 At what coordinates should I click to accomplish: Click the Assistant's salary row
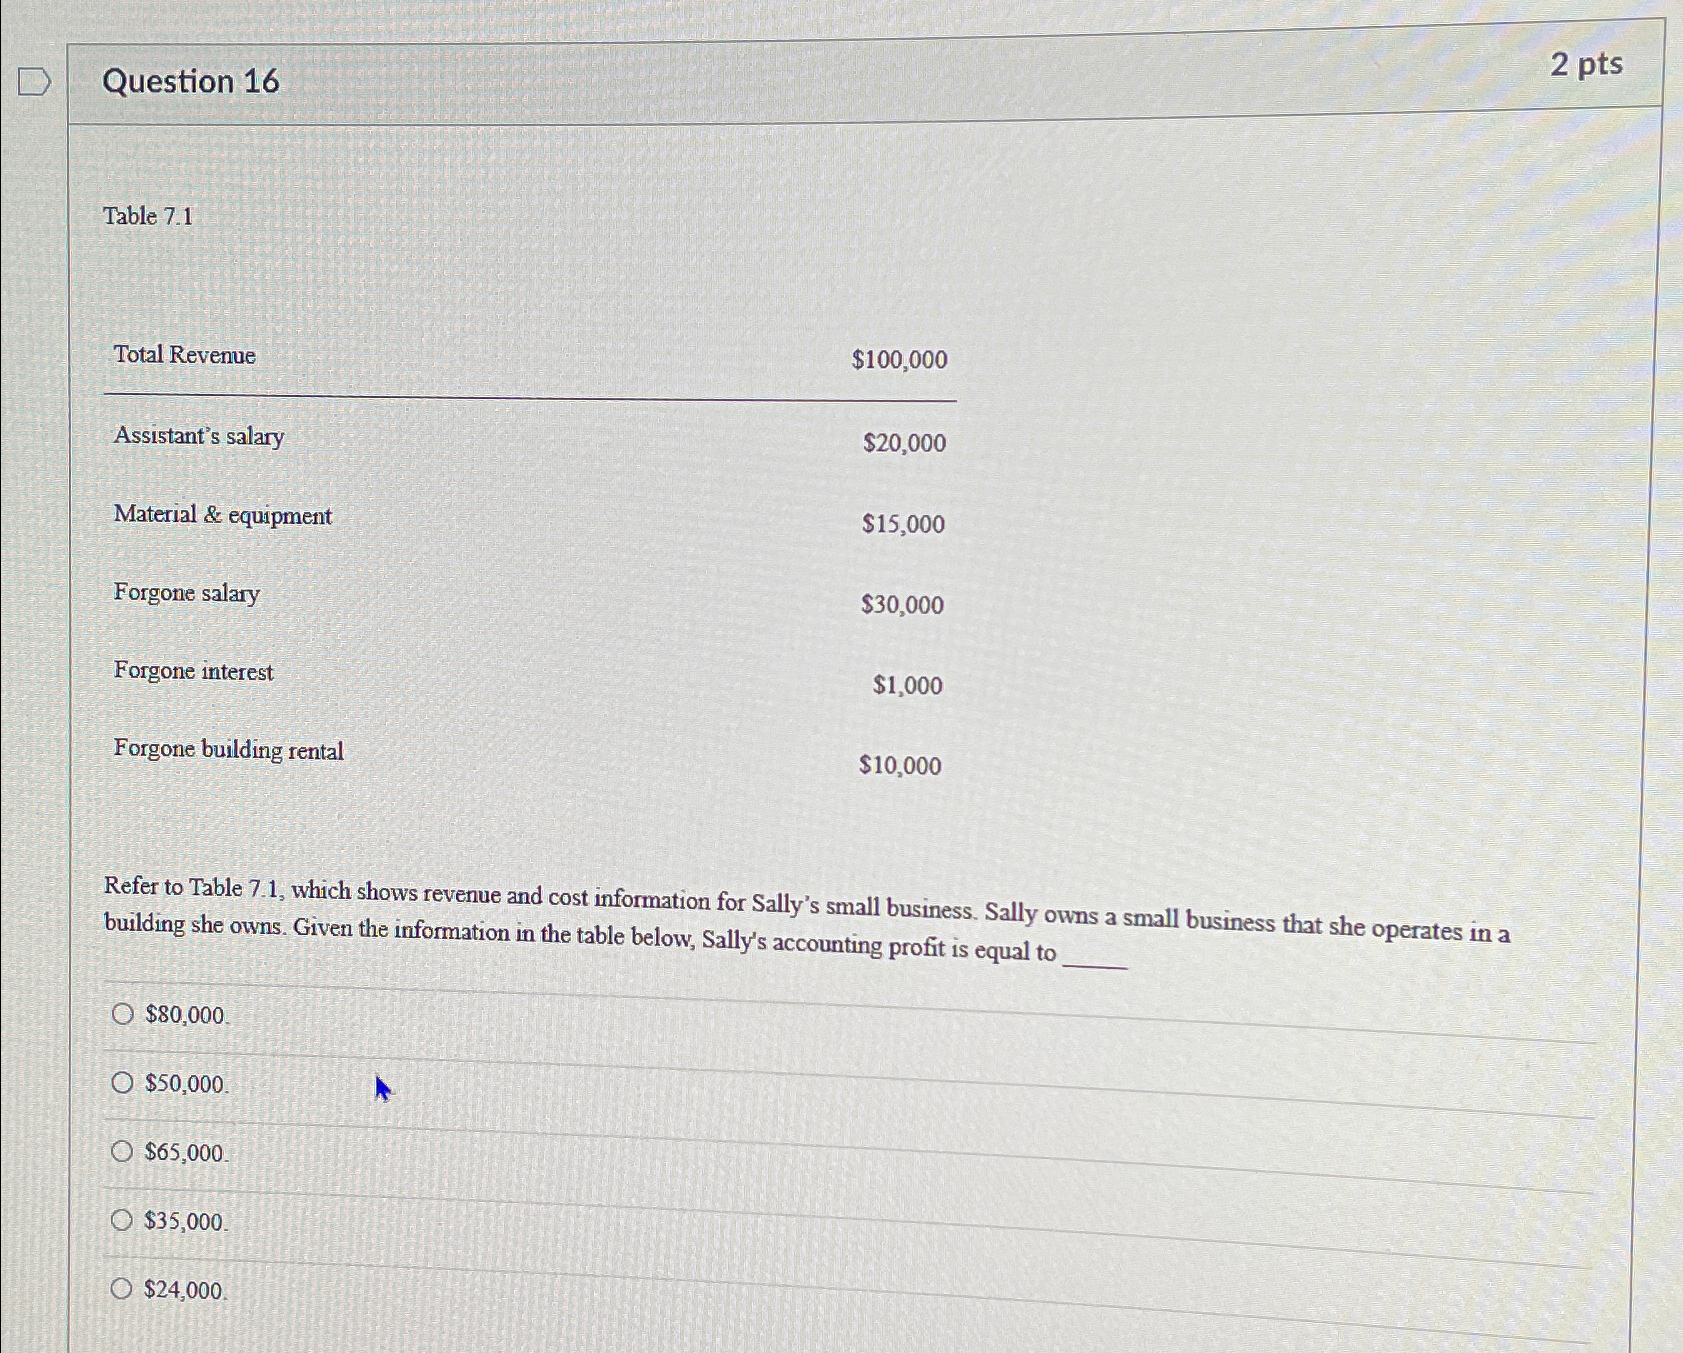(530, 439)
